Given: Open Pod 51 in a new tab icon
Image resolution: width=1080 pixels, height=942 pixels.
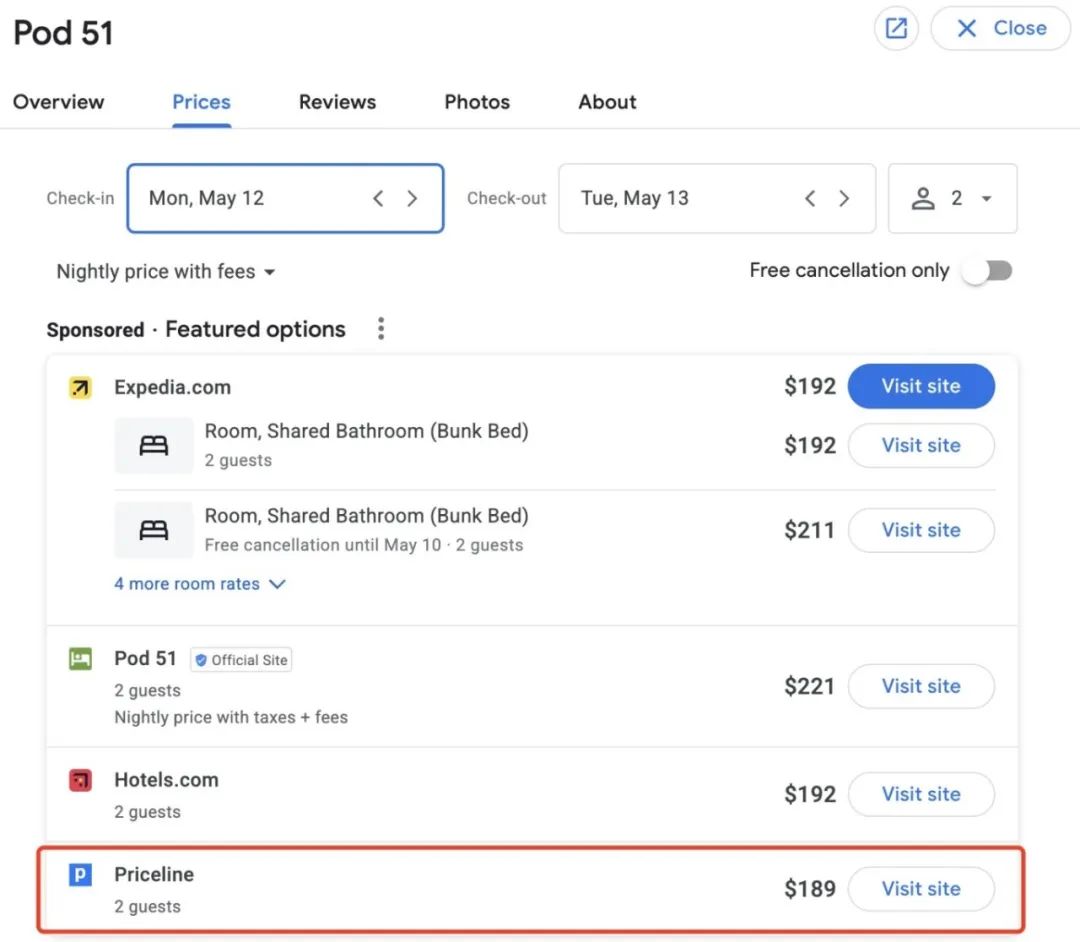Looking at the screenshot, I should 896,28.
